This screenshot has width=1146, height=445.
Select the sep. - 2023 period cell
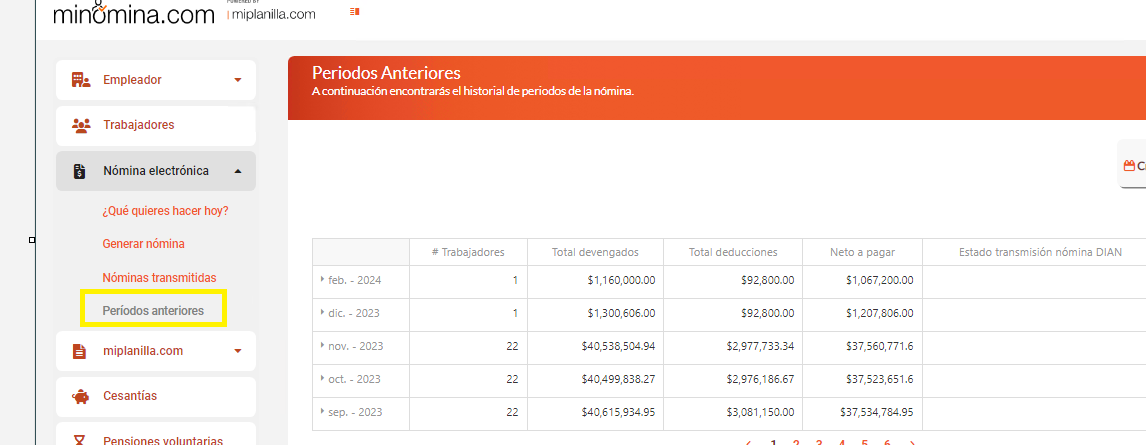click(361, 412)
